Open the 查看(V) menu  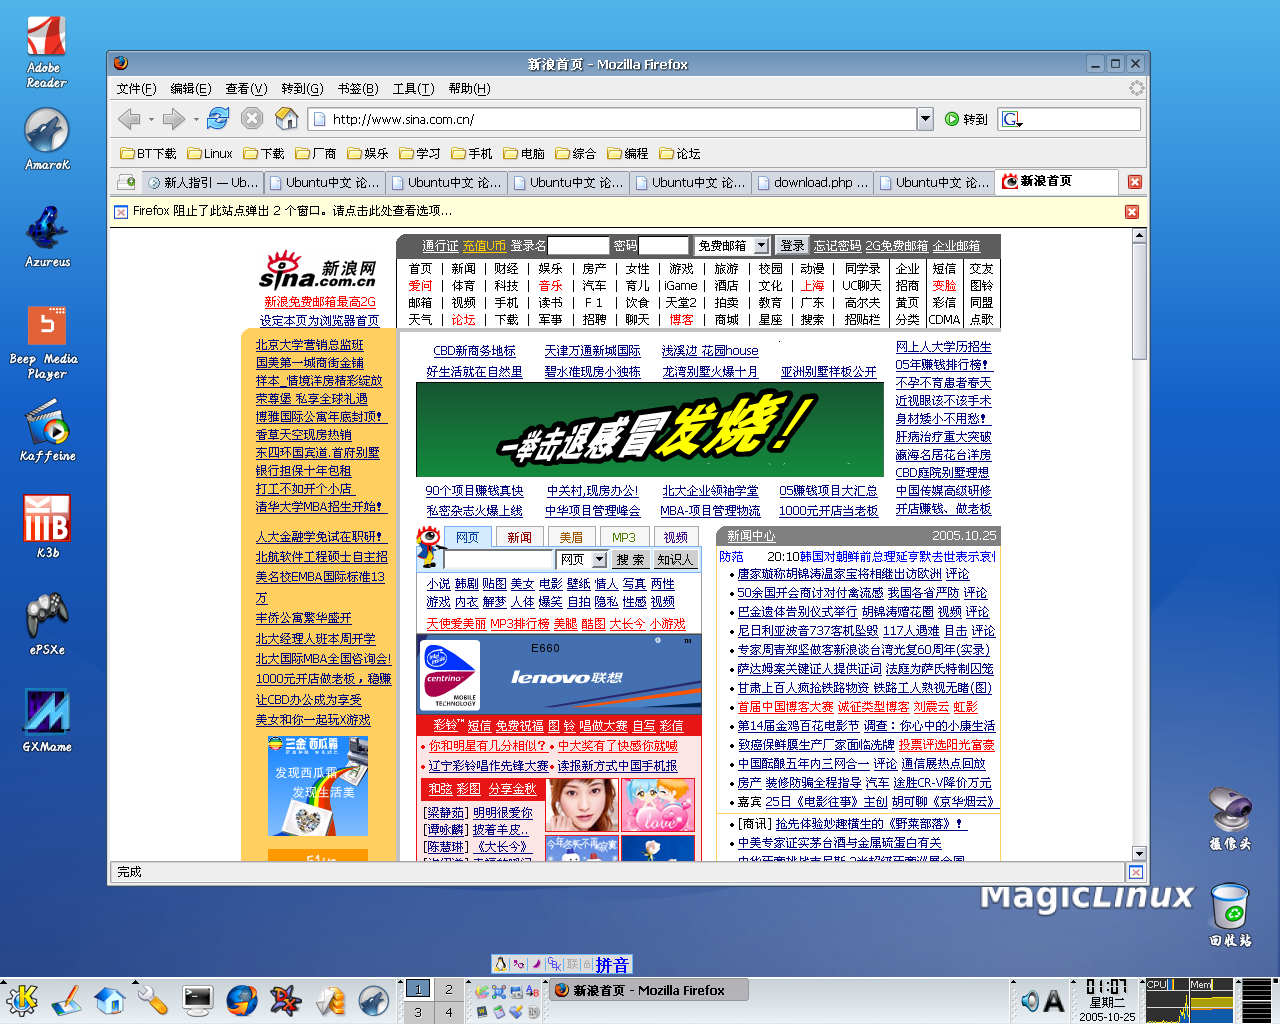click(246, 89)
